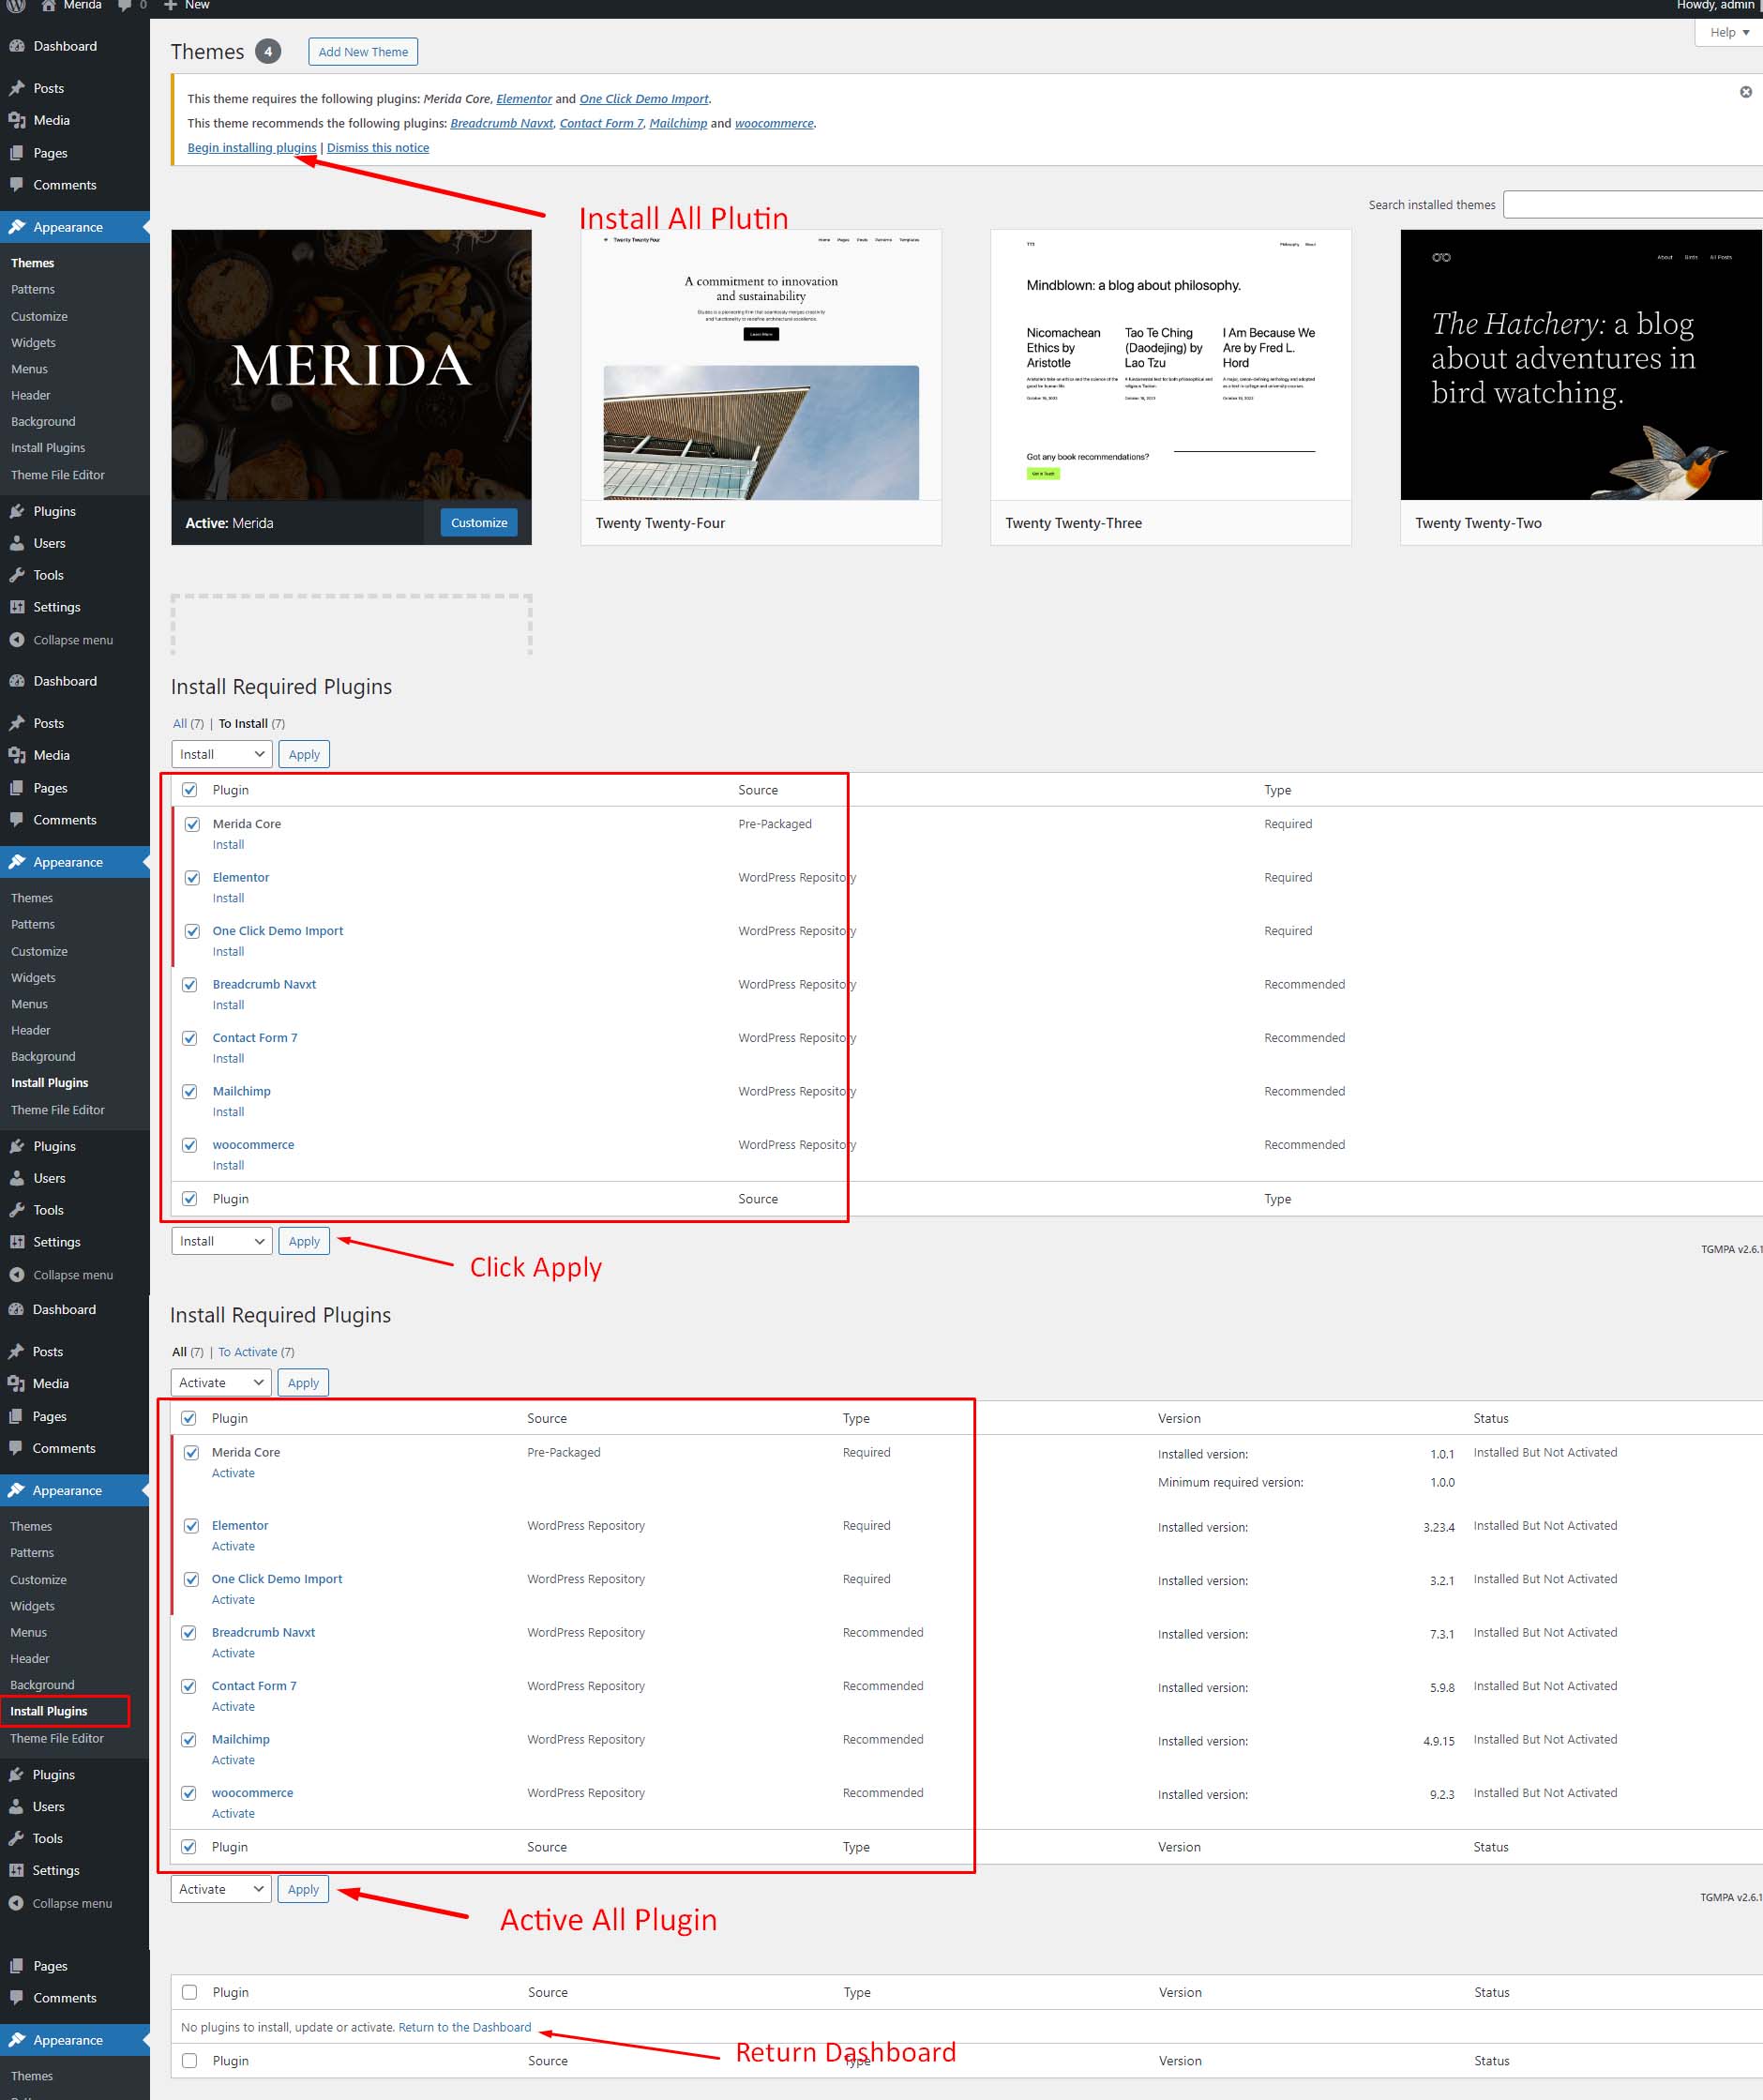Click Apply next to the bottom Activate dropdown

(x=303, y=1889)
